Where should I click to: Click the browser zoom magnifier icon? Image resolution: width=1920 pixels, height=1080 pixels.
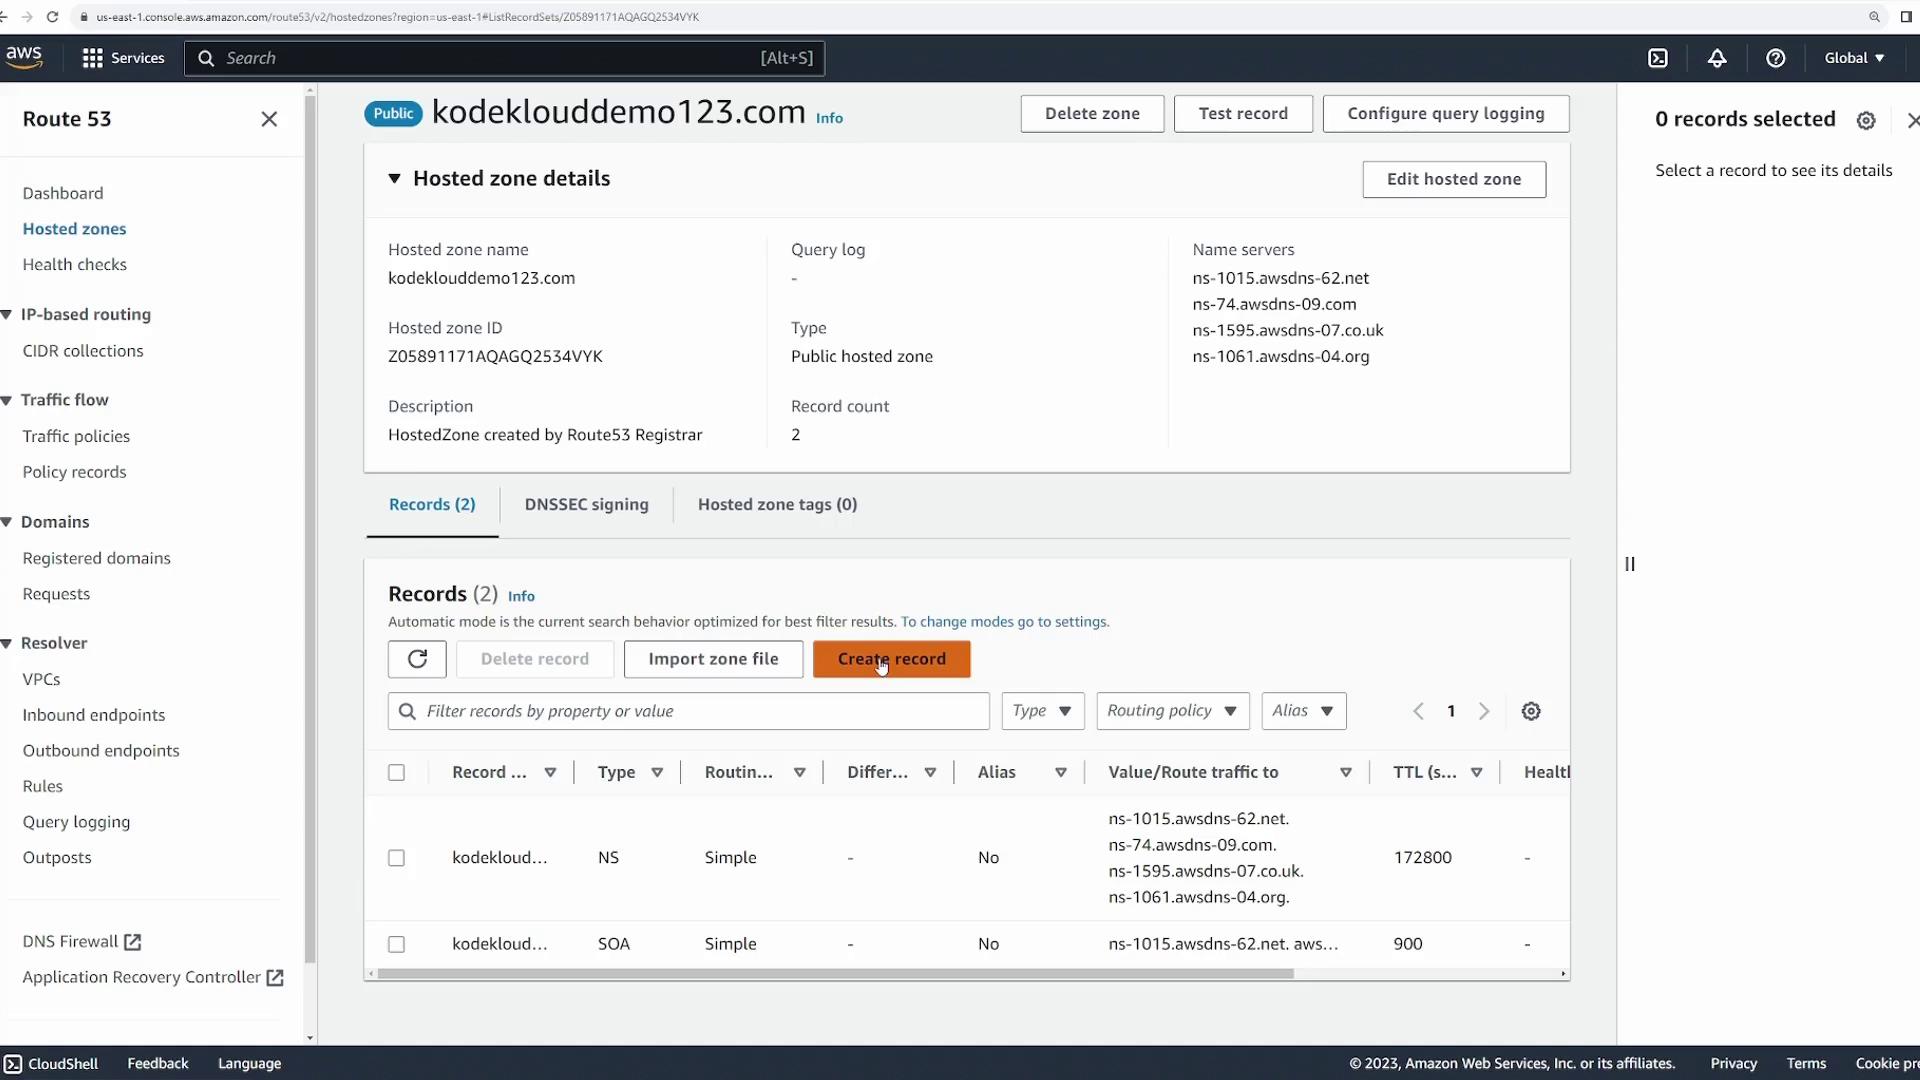point(1875,17)
